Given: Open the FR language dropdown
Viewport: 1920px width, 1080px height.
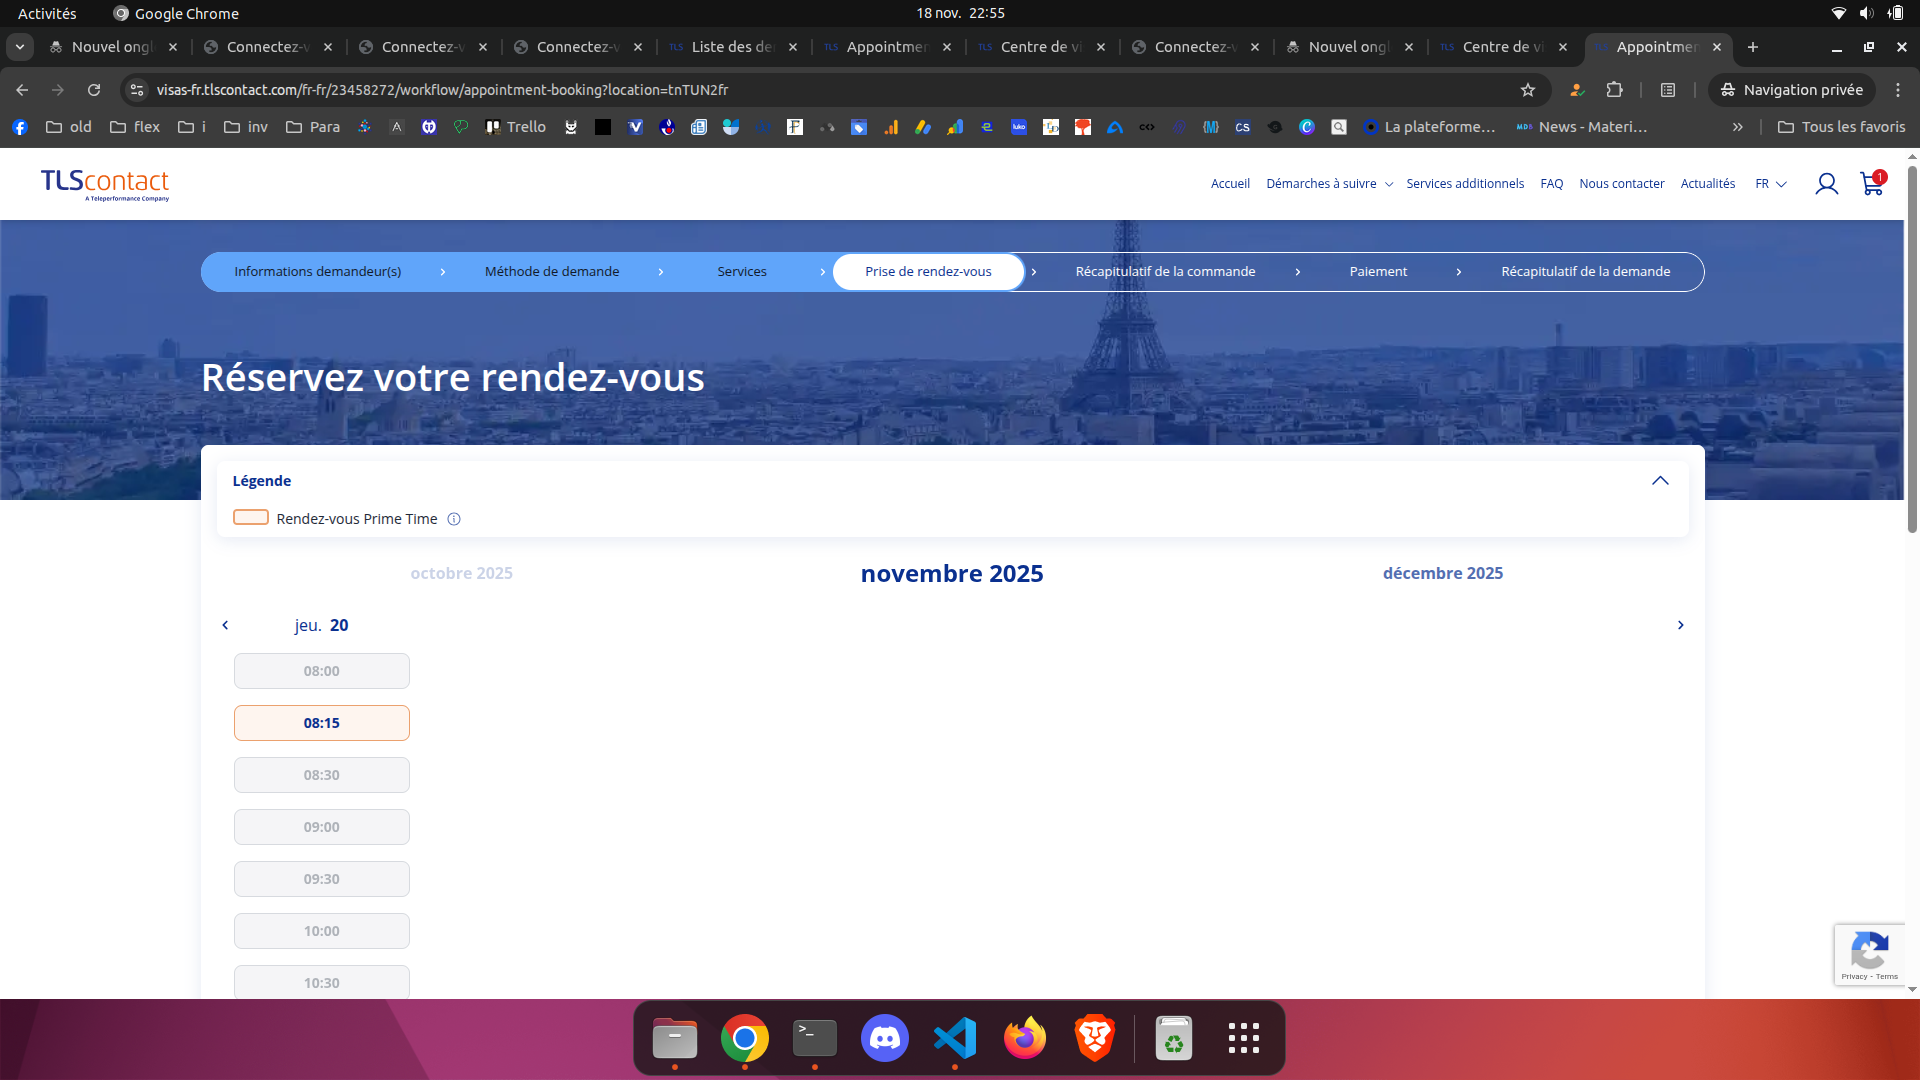Looking at the screenshot, I should [1771, 184].
